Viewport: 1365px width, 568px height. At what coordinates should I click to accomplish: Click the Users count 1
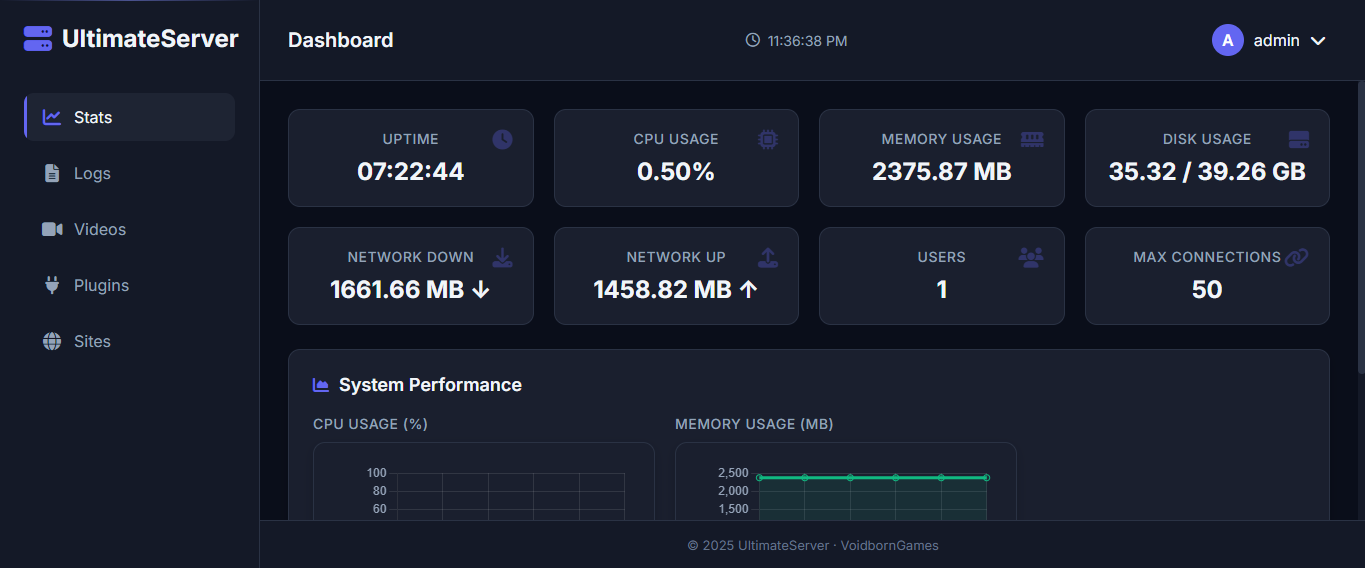click(942, 290)
